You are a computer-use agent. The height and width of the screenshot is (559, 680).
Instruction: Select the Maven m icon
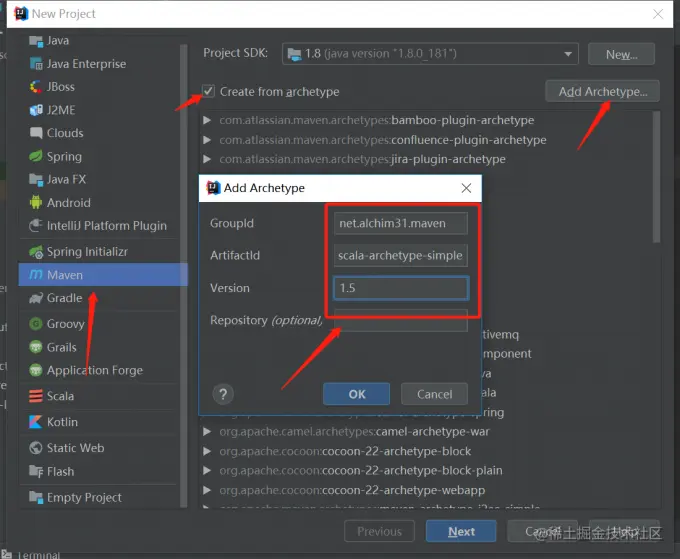click(36, 275)
